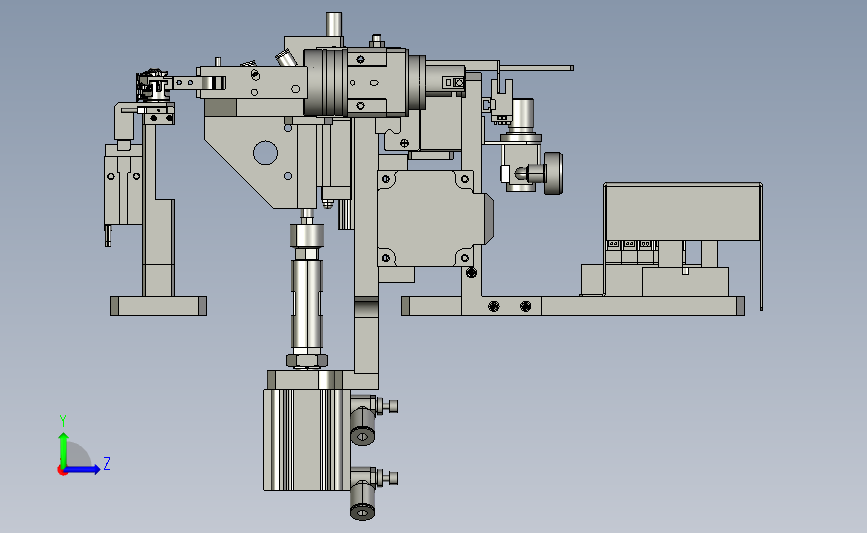Click the blue Z axis arrow of the triad
867x533 pixels.
tap(83, 469)
